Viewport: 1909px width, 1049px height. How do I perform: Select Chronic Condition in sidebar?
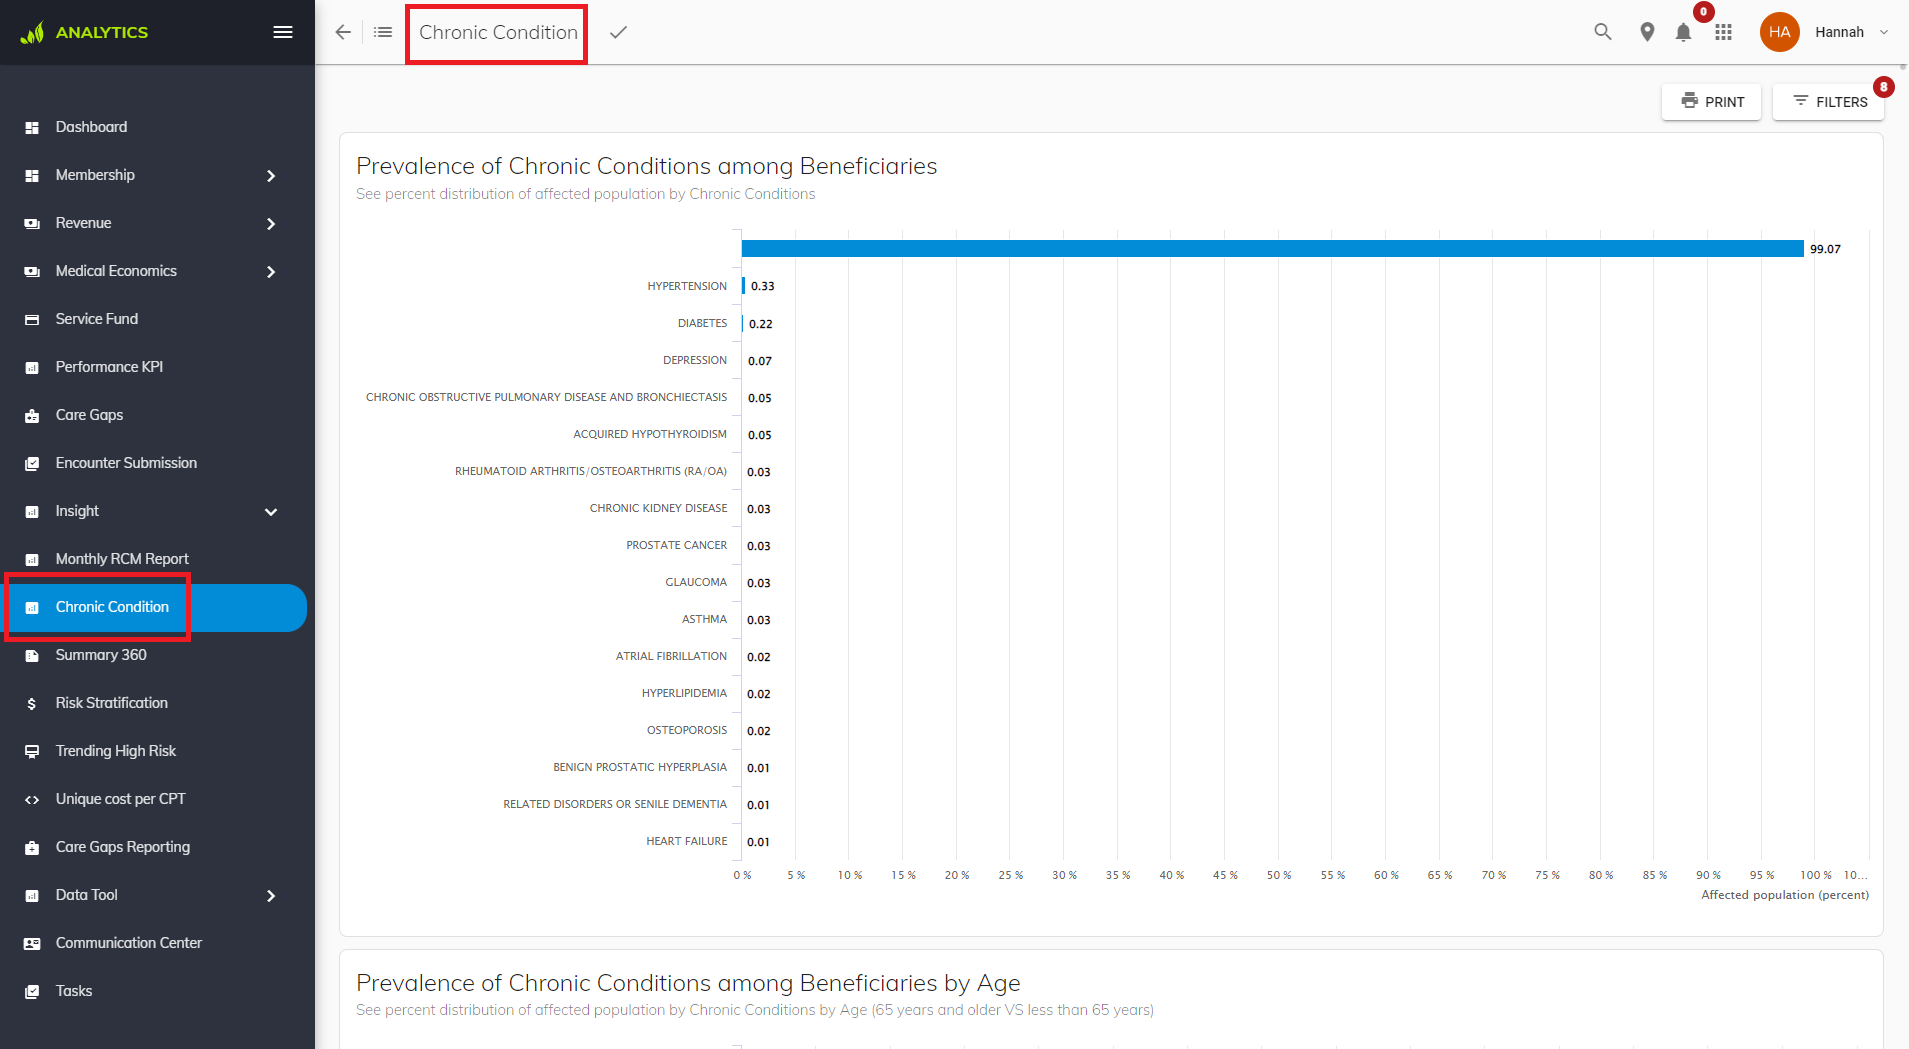pos(153,607)
